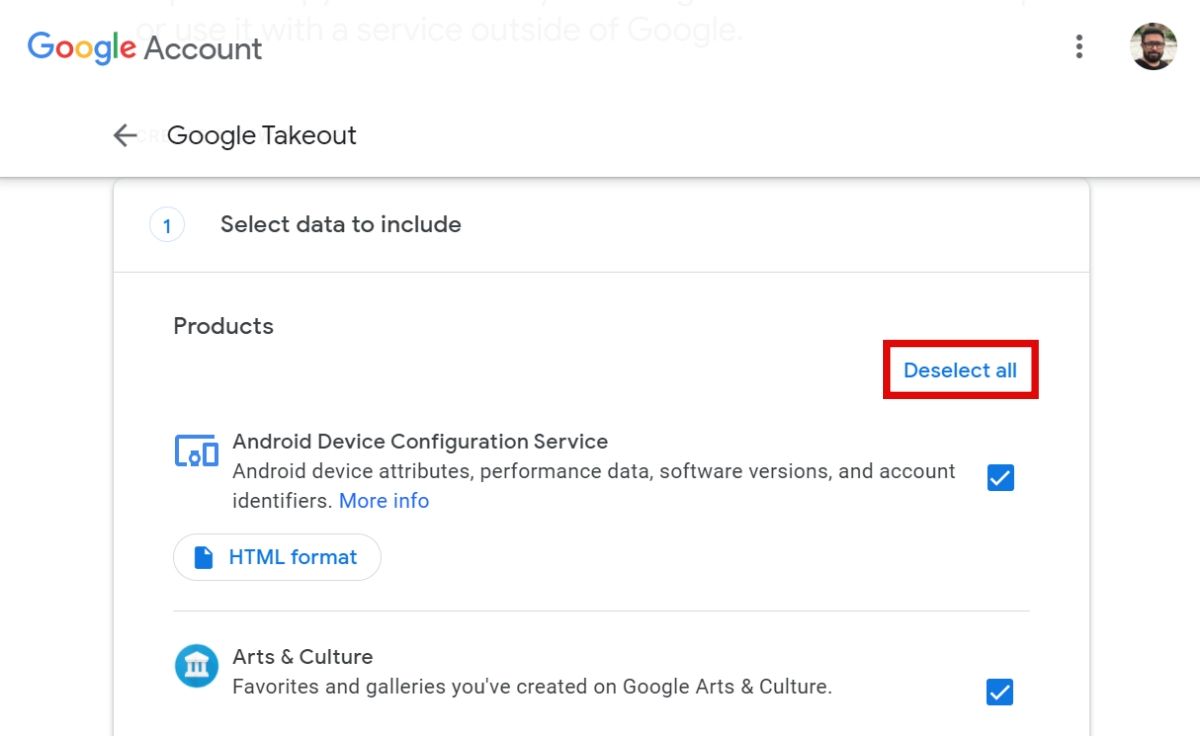Viewport: 1200px width, 736px height.
Task: Click the Google logo in the header
Action: tap(81, 47)
